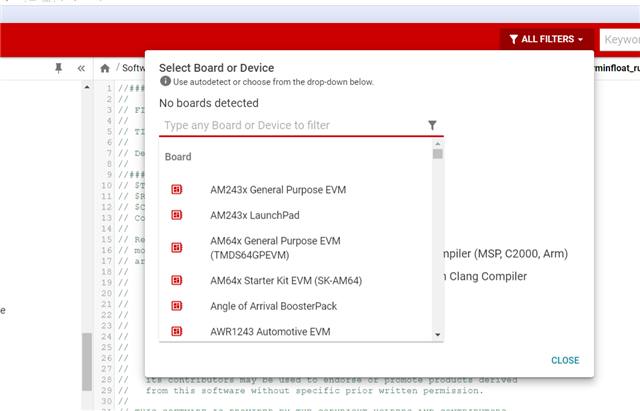This screenshot has width=640, height=411.
Task: Click the Keyword search field
Action: 620,40
